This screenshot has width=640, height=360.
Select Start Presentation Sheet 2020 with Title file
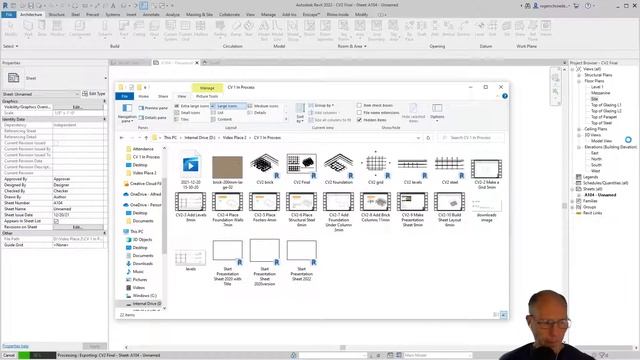coord(228,262)
